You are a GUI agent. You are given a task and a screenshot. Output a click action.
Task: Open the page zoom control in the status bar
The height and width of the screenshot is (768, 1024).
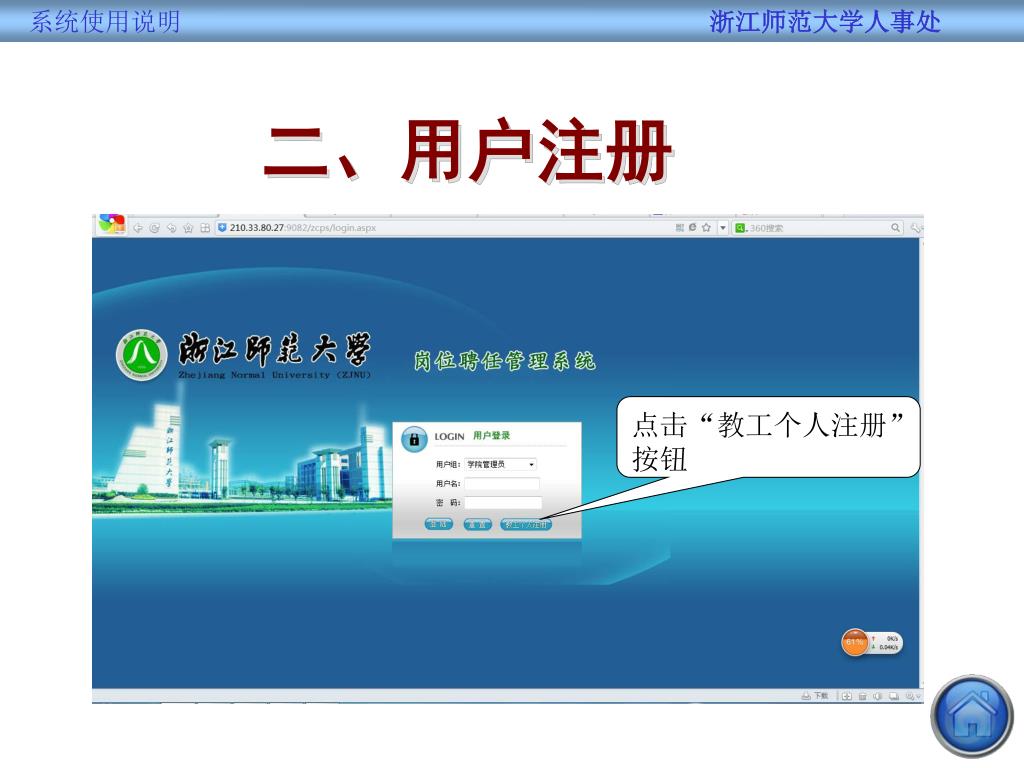tap(912, 696)
